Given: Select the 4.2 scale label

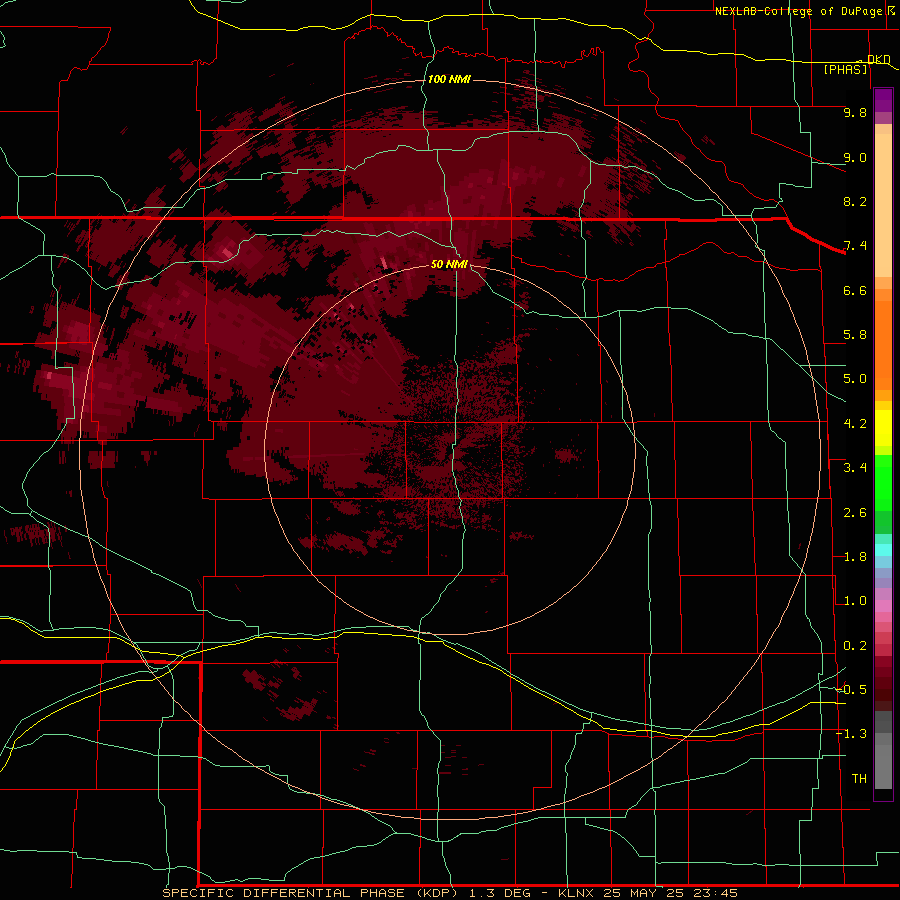Looking at the screenshot, I should pyautogui.click(x=855, y=424).
